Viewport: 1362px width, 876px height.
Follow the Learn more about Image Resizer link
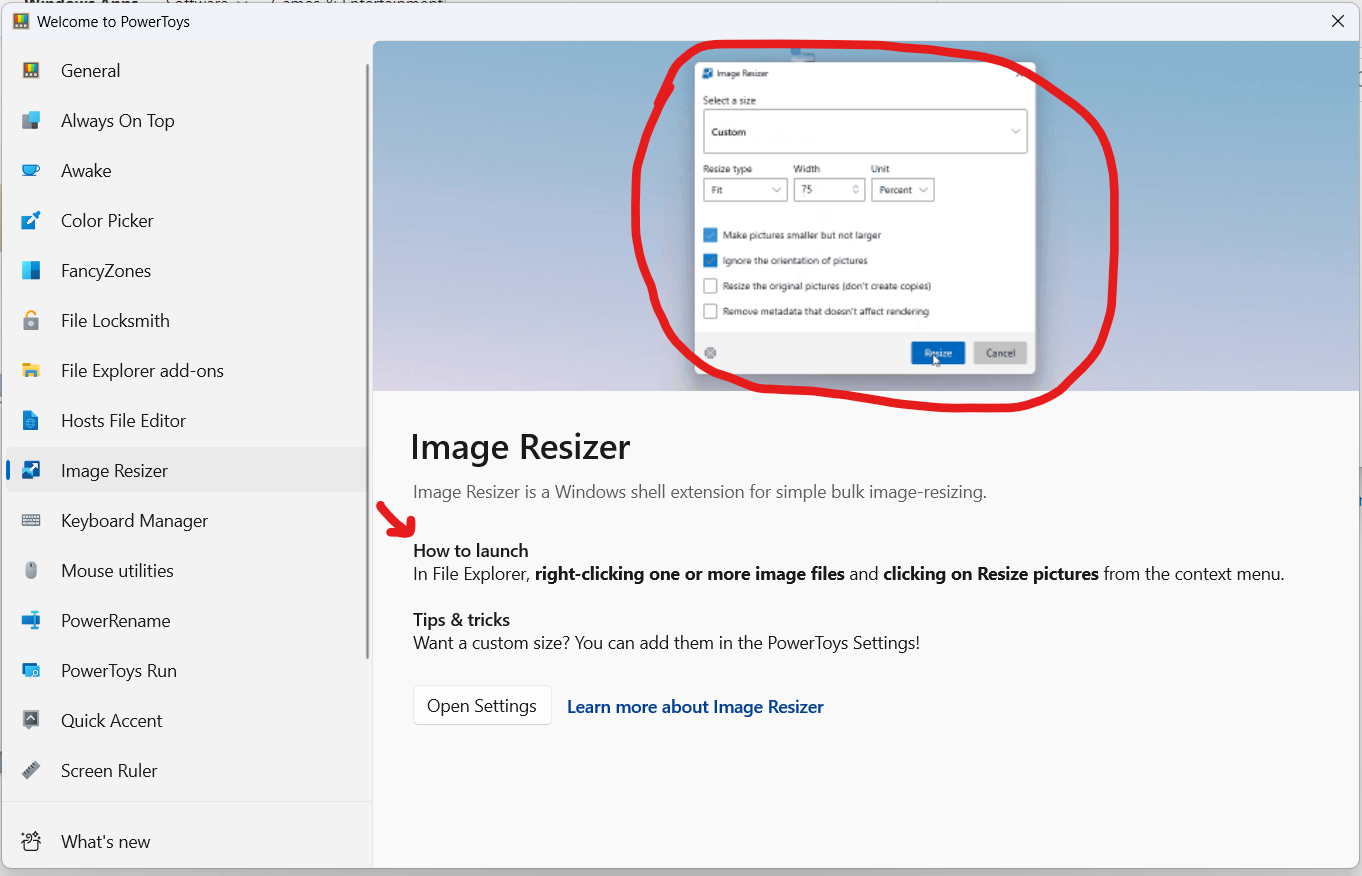pos(695,707)
